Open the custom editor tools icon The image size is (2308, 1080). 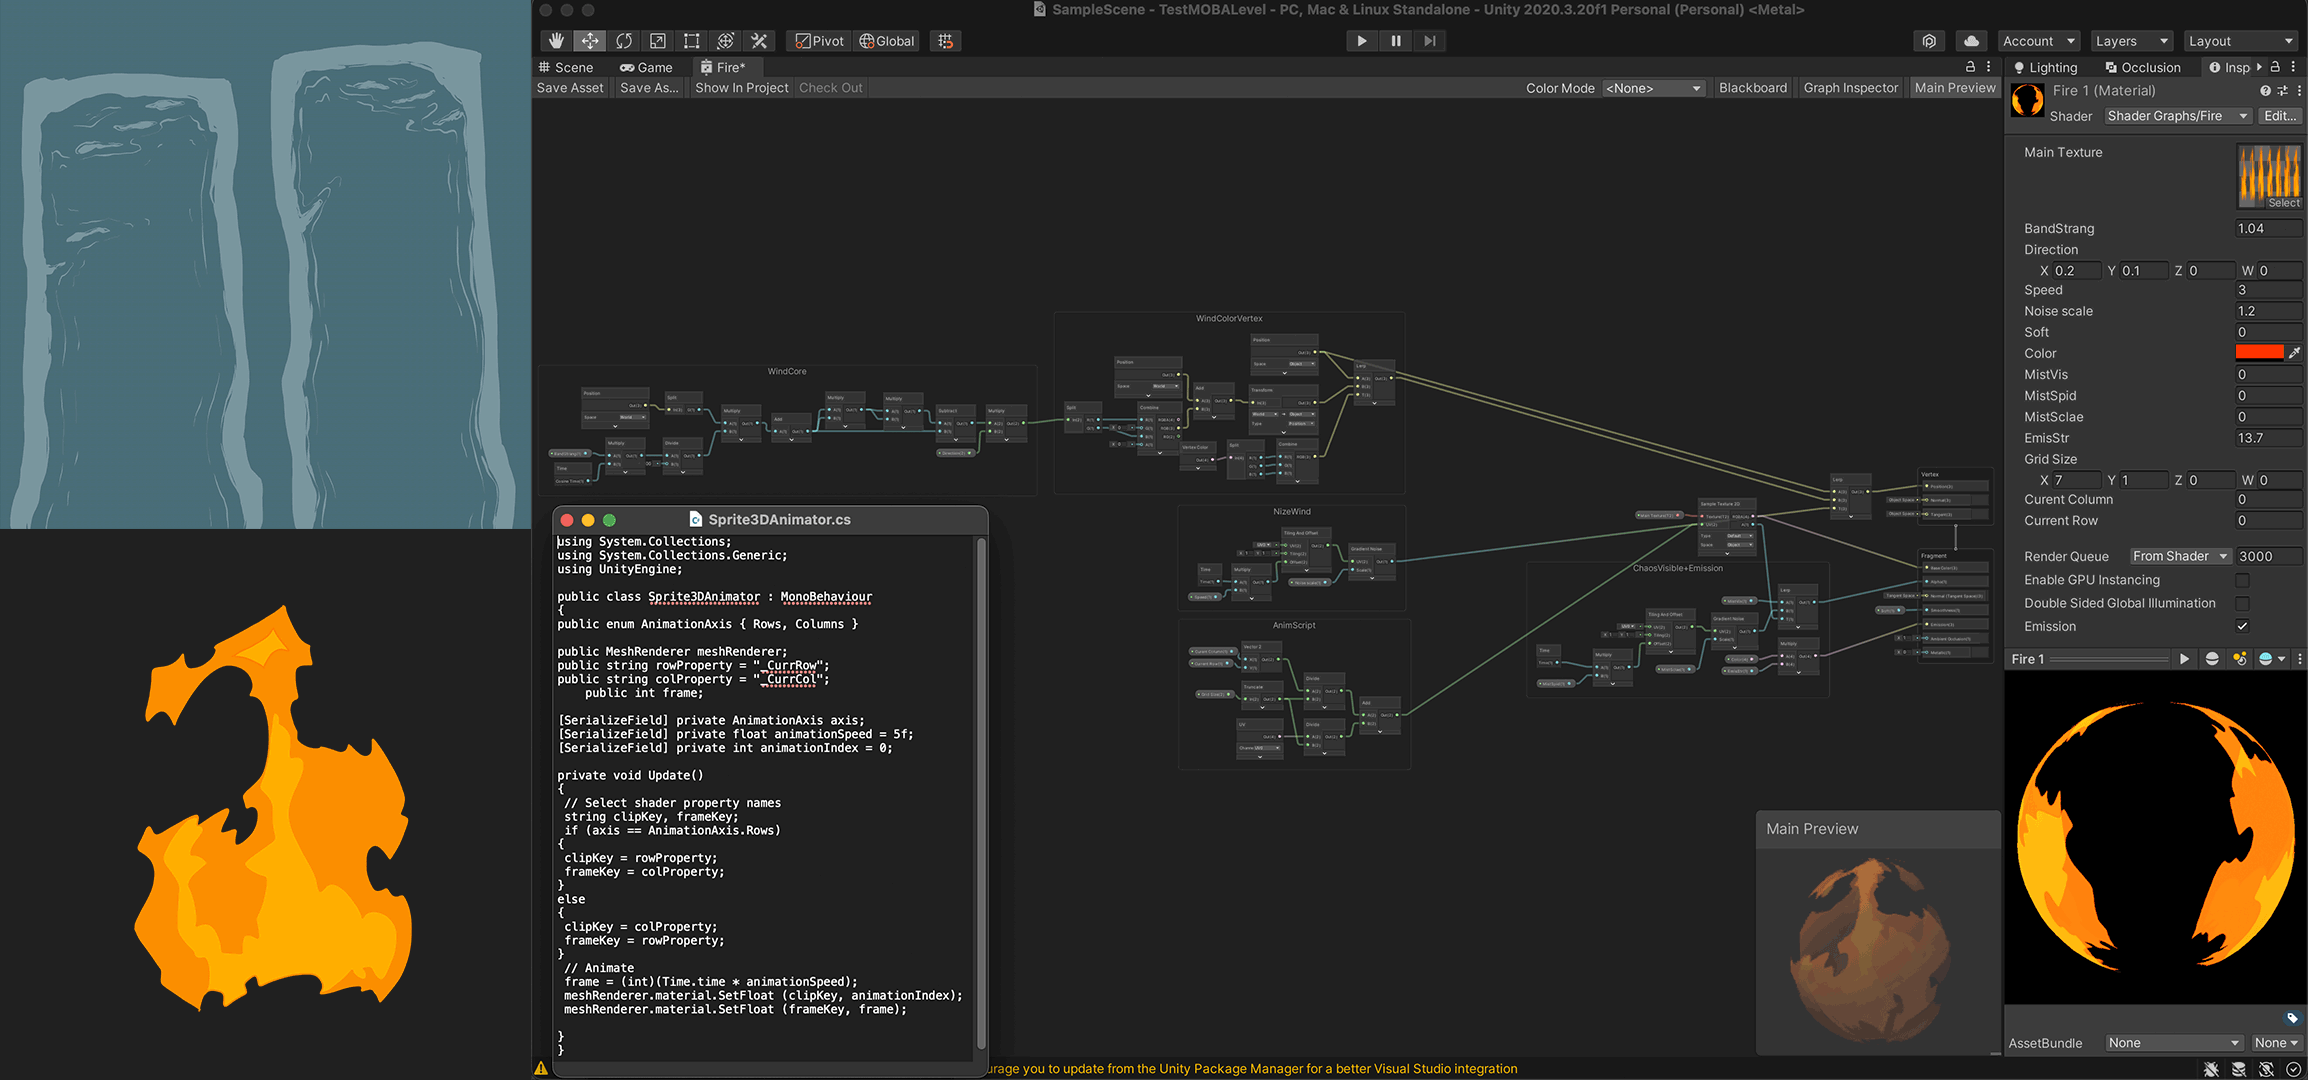click(759, 41)
